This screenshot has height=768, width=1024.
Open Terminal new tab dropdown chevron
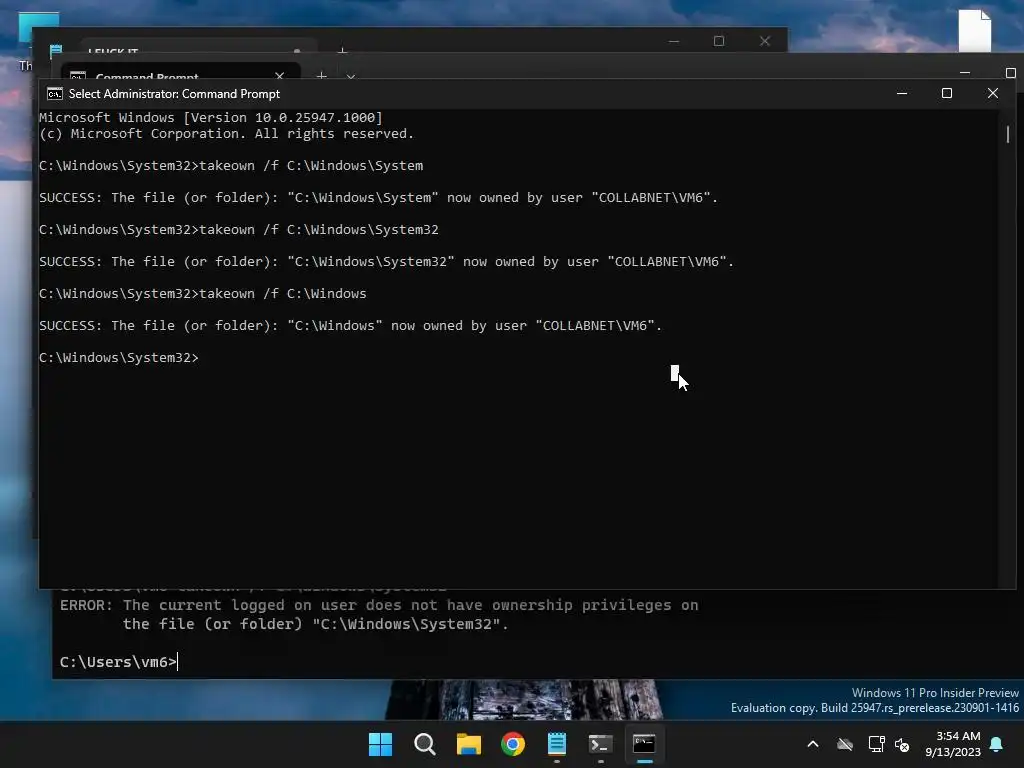point(351,76)
